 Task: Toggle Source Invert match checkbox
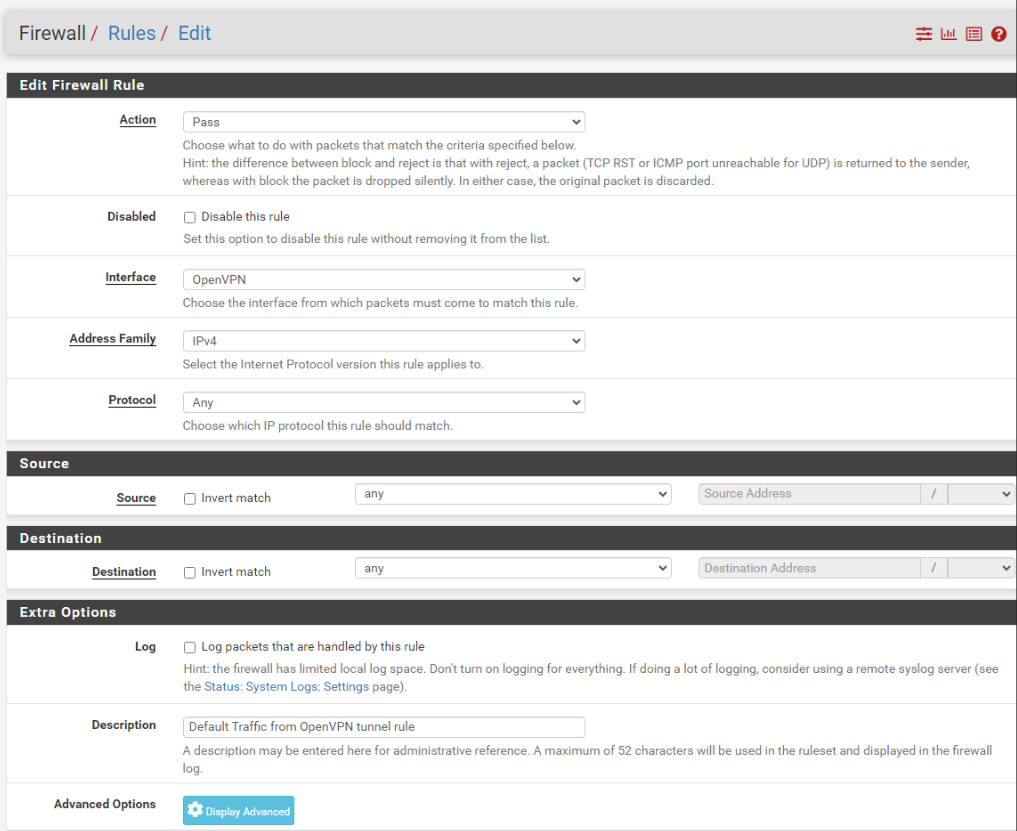pyautogui.click(x=189, y=499)
